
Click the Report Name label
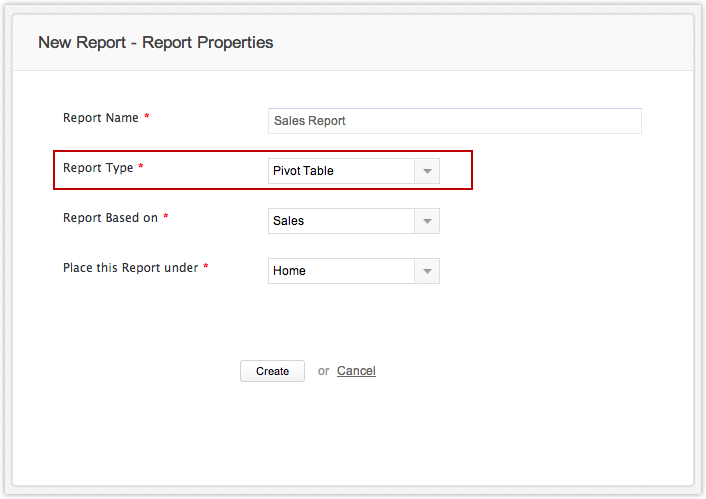(101, 118)
